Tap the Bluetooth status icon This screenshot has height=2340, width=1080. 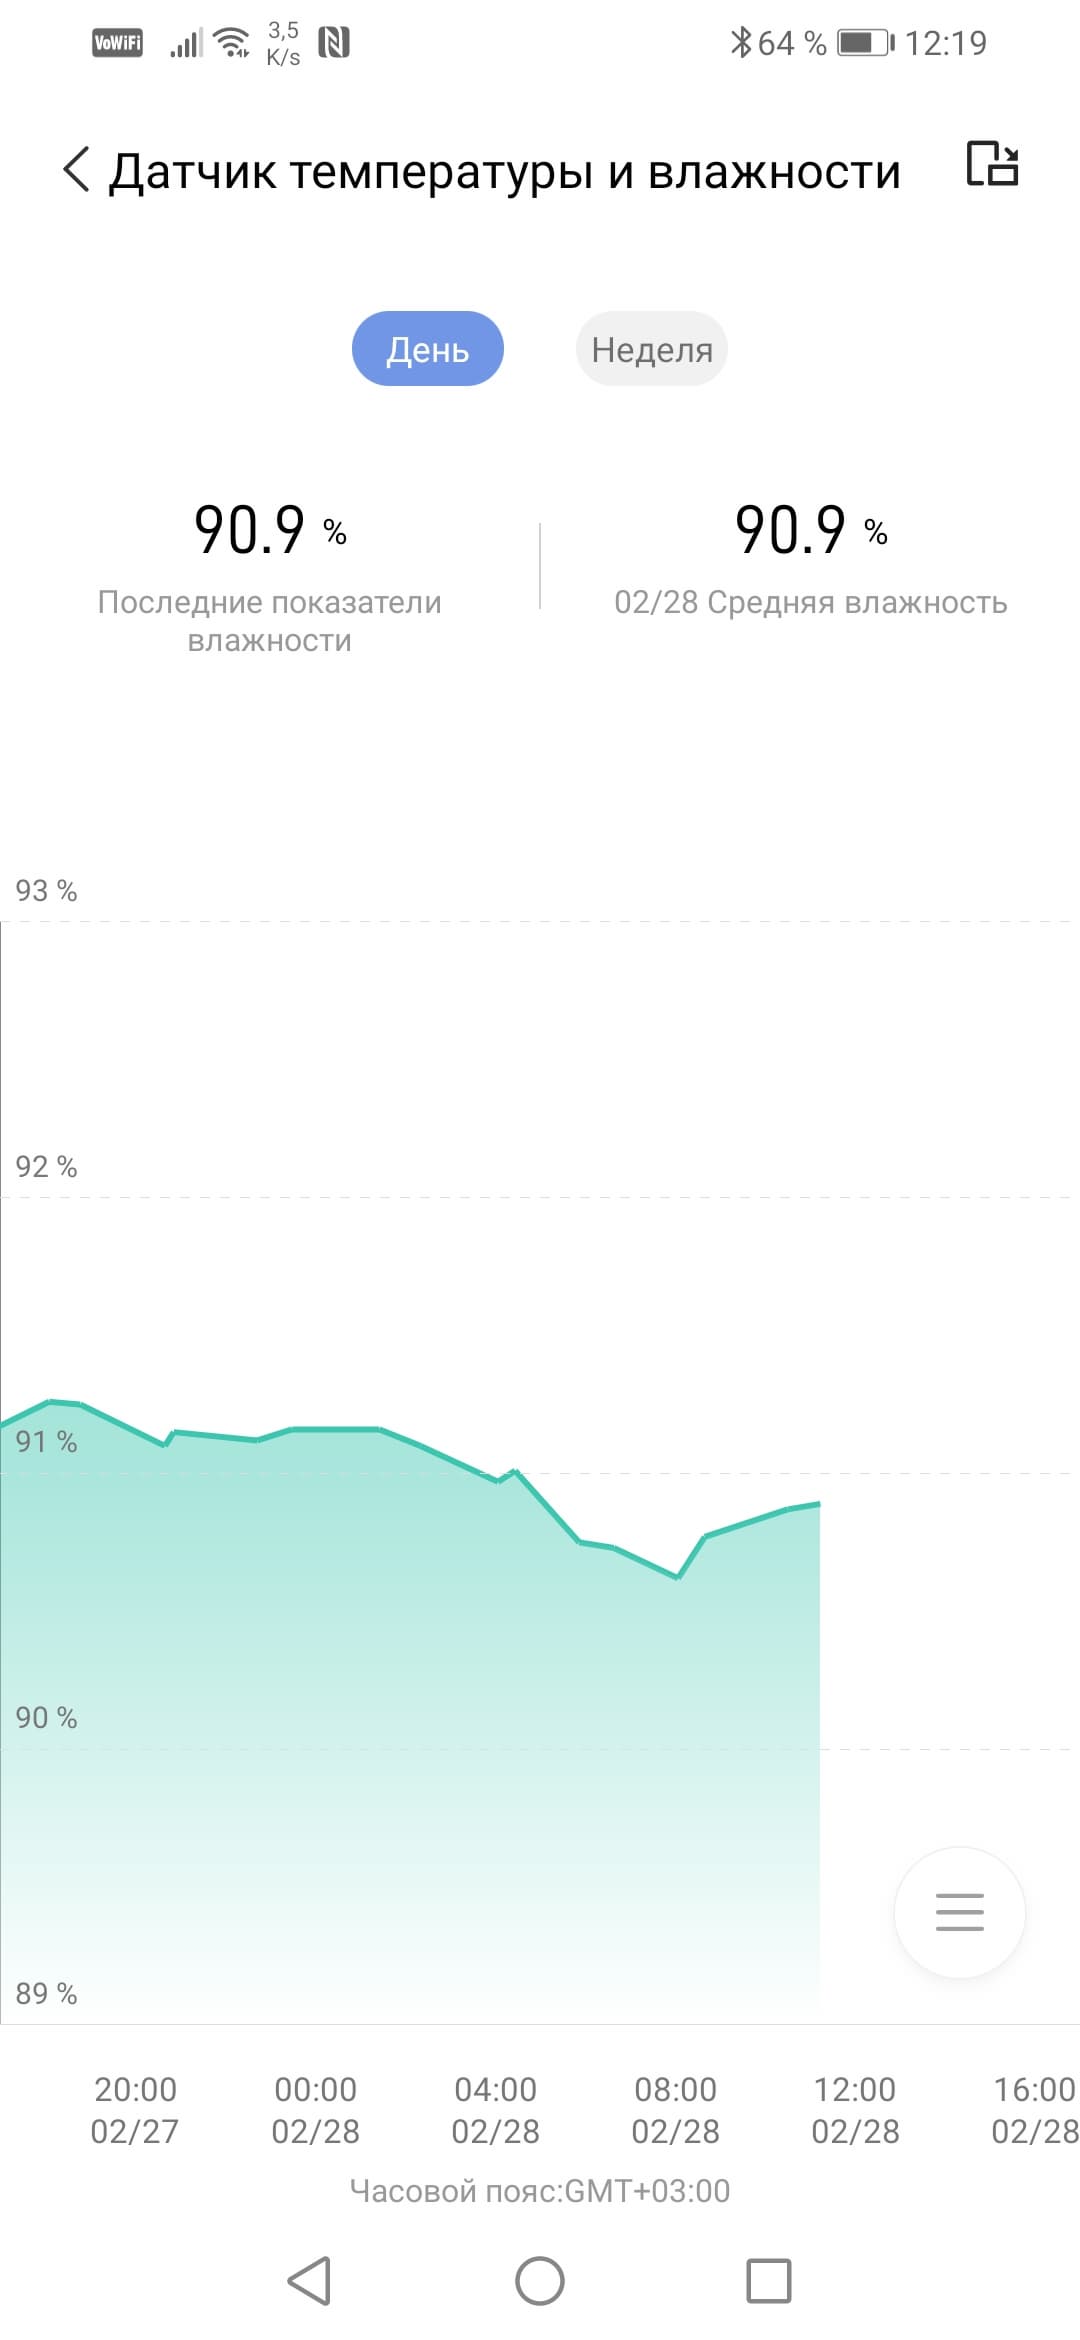[x=740, y=43]
